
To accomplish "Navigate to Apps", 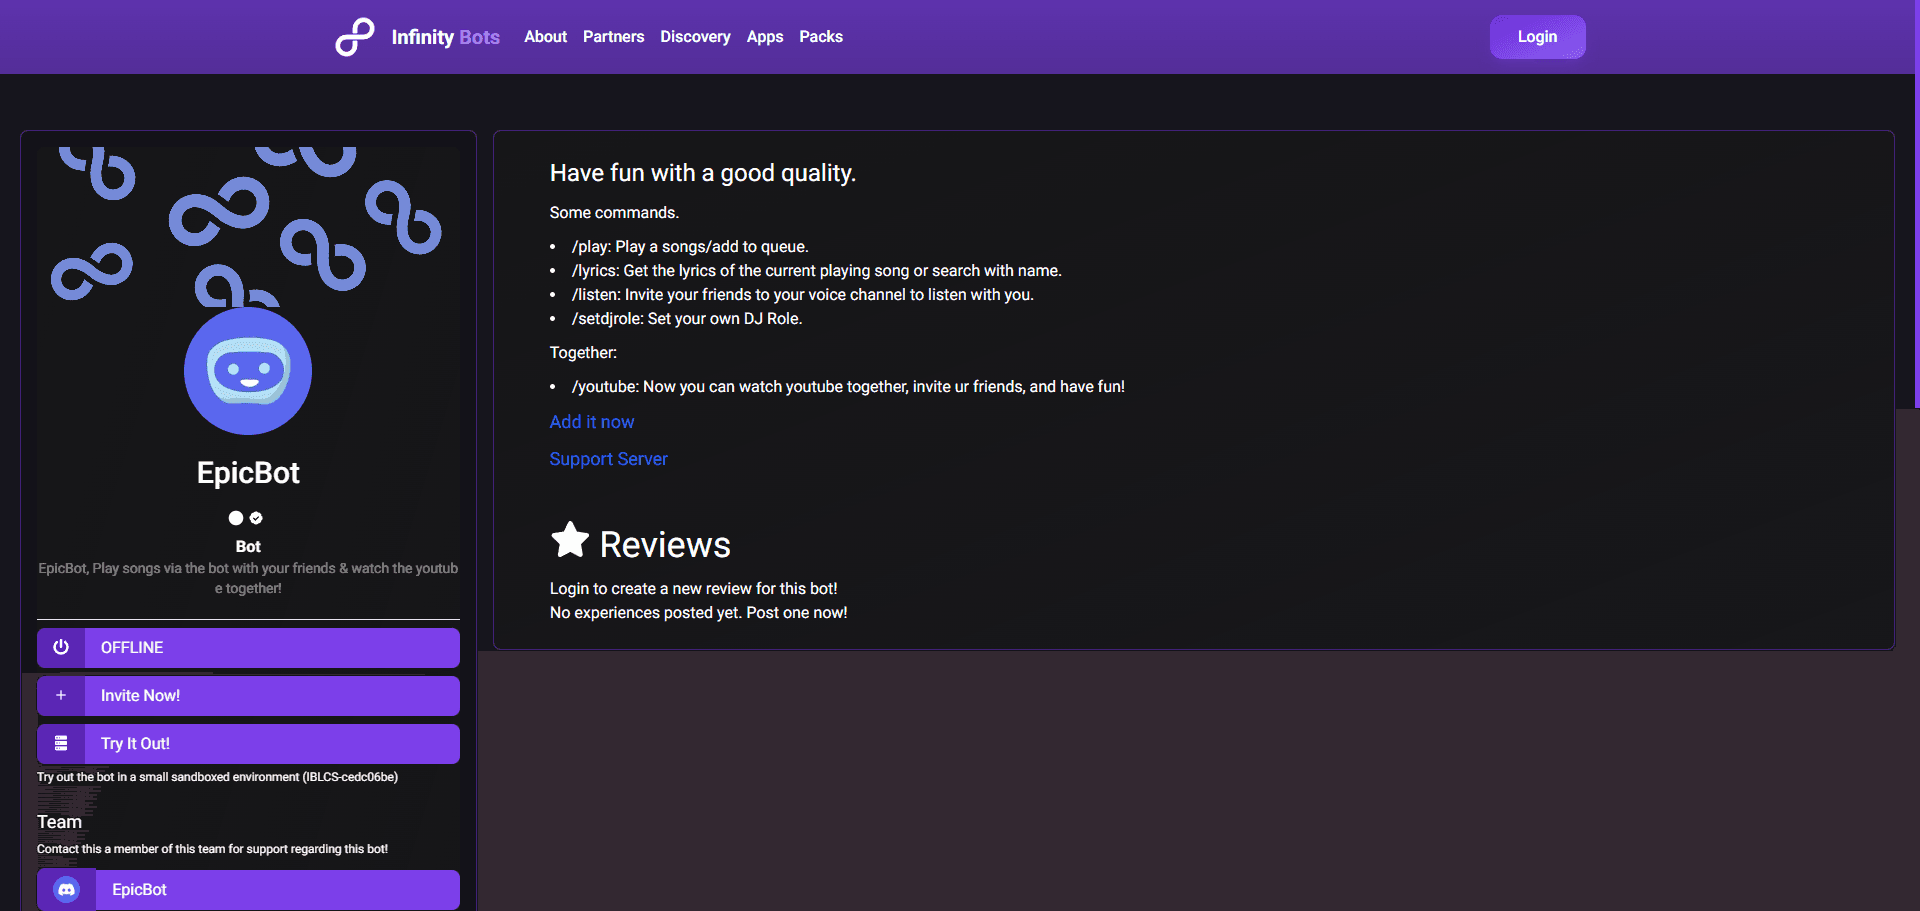I will click(765, 37).
